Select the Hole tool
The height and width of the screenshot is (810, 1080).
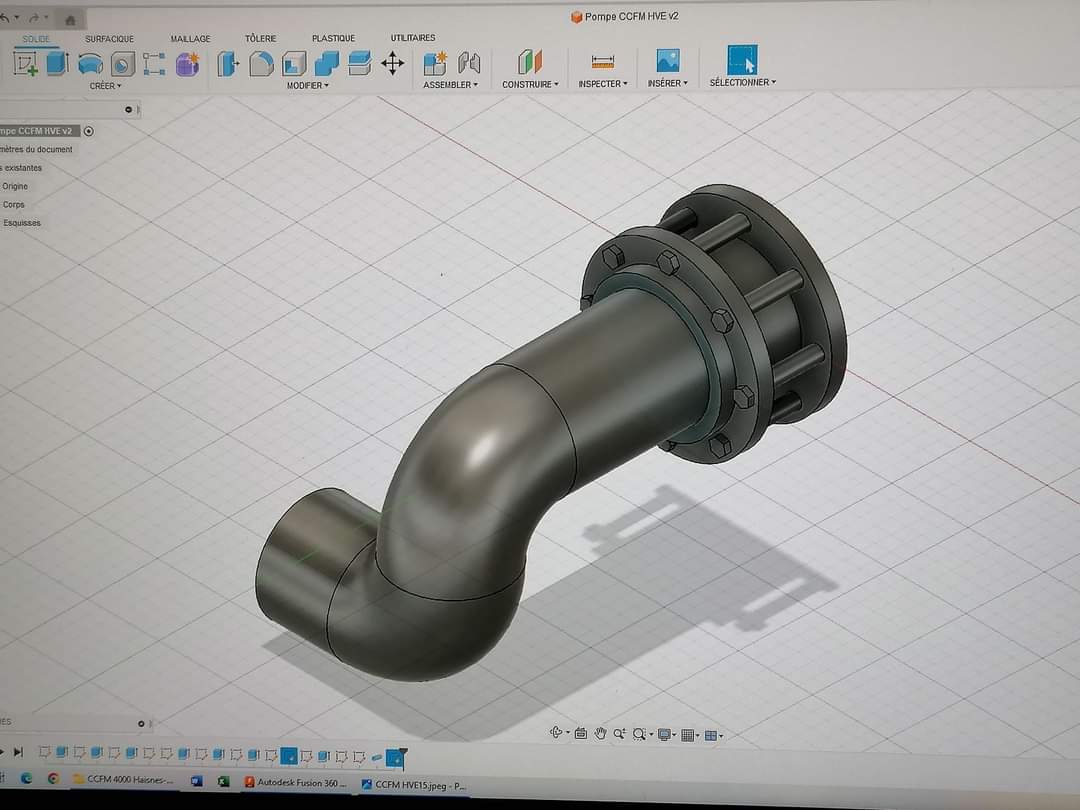coord(123,65)
